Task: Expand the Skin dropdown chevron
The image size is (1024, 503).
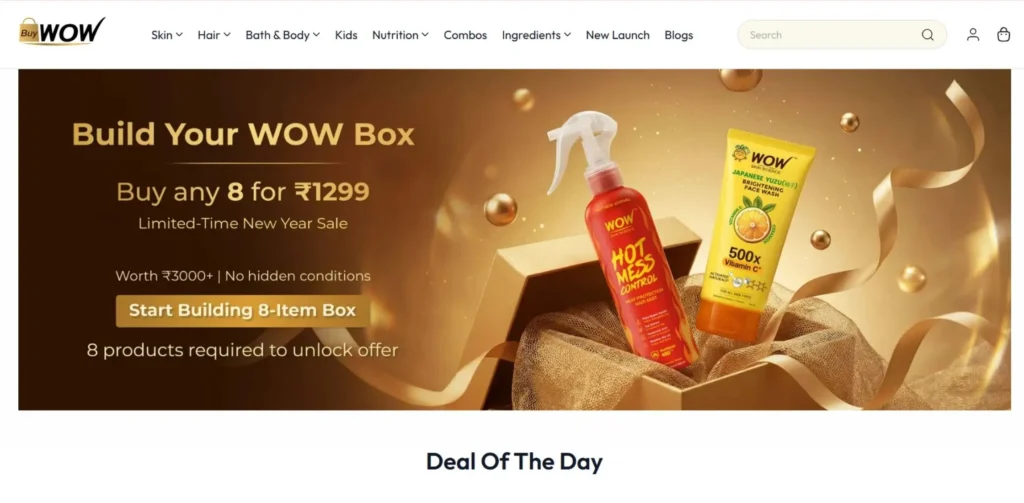Action: click(179, 35)
